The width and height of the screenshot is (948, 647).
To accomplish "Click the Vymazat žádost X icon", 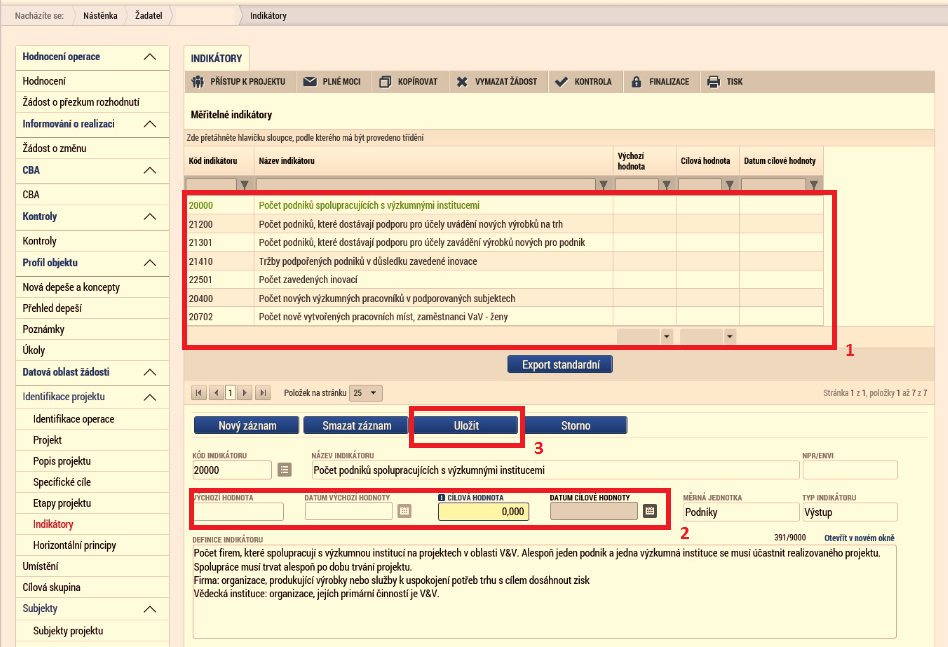I will [x=462, y=82].
